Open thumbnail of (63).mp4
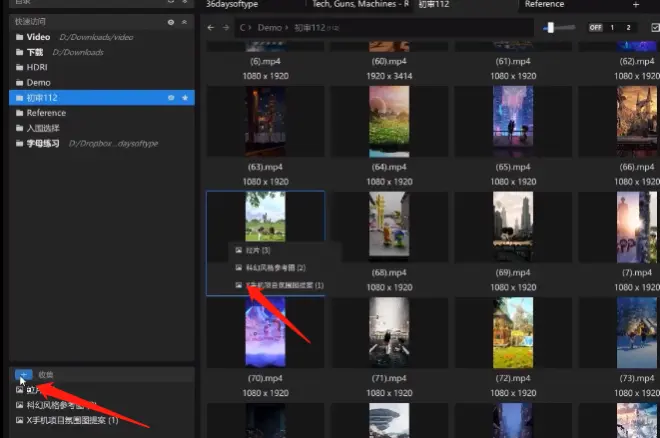 click(x=265, y=121)
